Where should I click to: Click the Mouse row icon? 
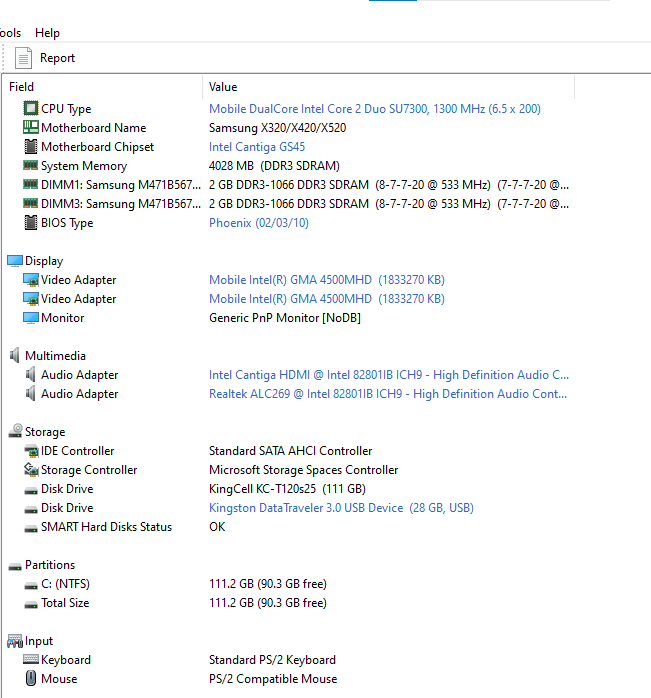click(31, 678)
